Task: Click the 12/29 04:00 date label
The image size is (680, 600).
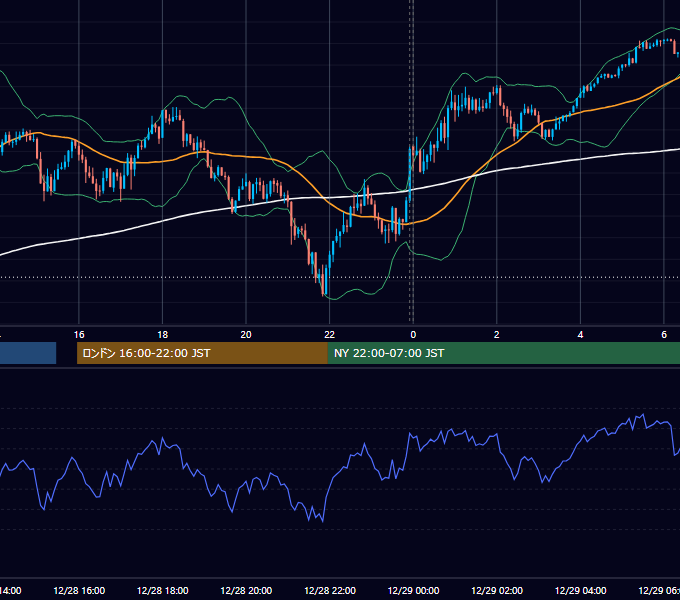Action: [580, 590]
